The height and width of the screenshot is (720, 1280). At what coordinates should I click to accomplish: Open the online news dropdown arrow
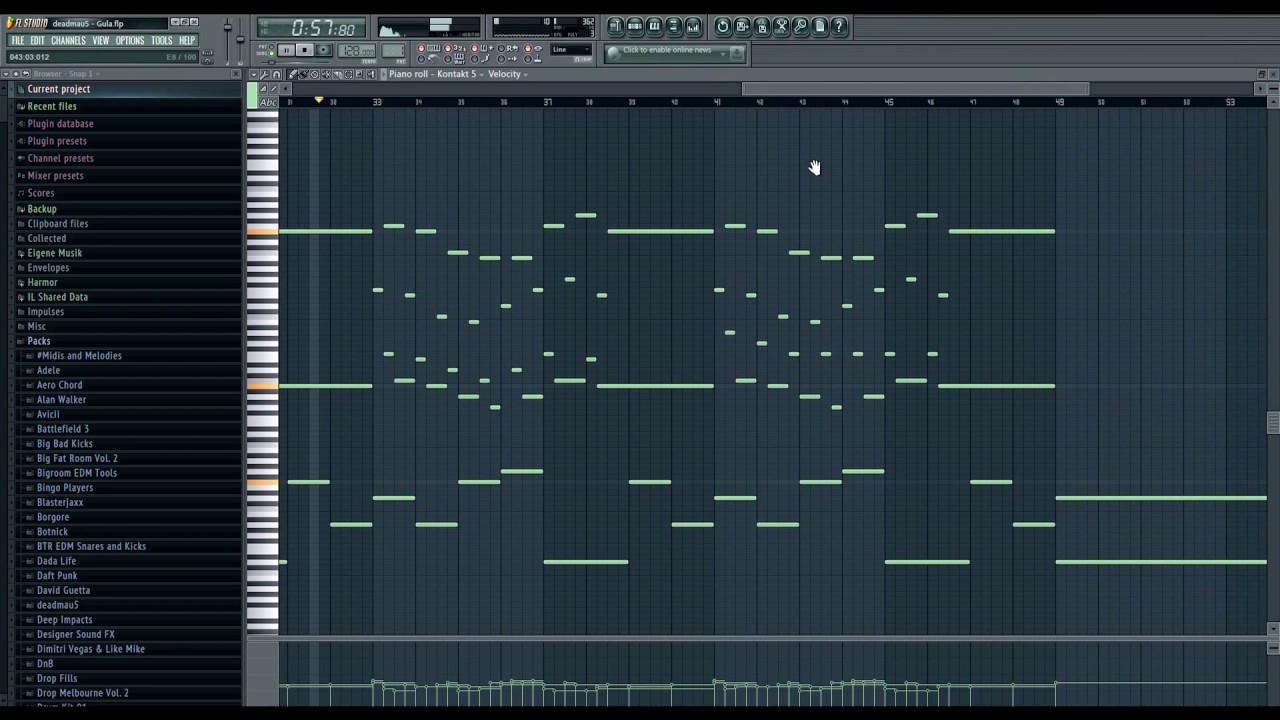[x=722, y=53]
